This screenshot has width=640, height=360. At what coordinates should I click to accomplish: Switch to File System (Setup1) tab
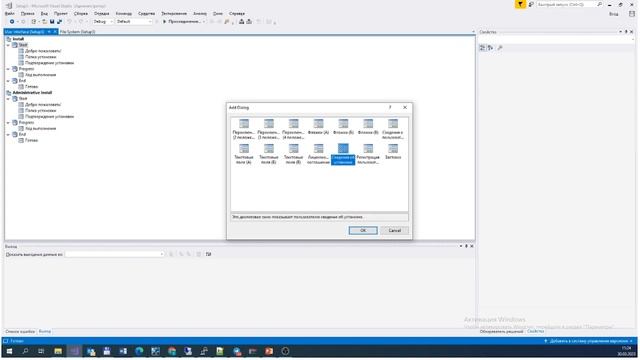(x=78, y=32)
